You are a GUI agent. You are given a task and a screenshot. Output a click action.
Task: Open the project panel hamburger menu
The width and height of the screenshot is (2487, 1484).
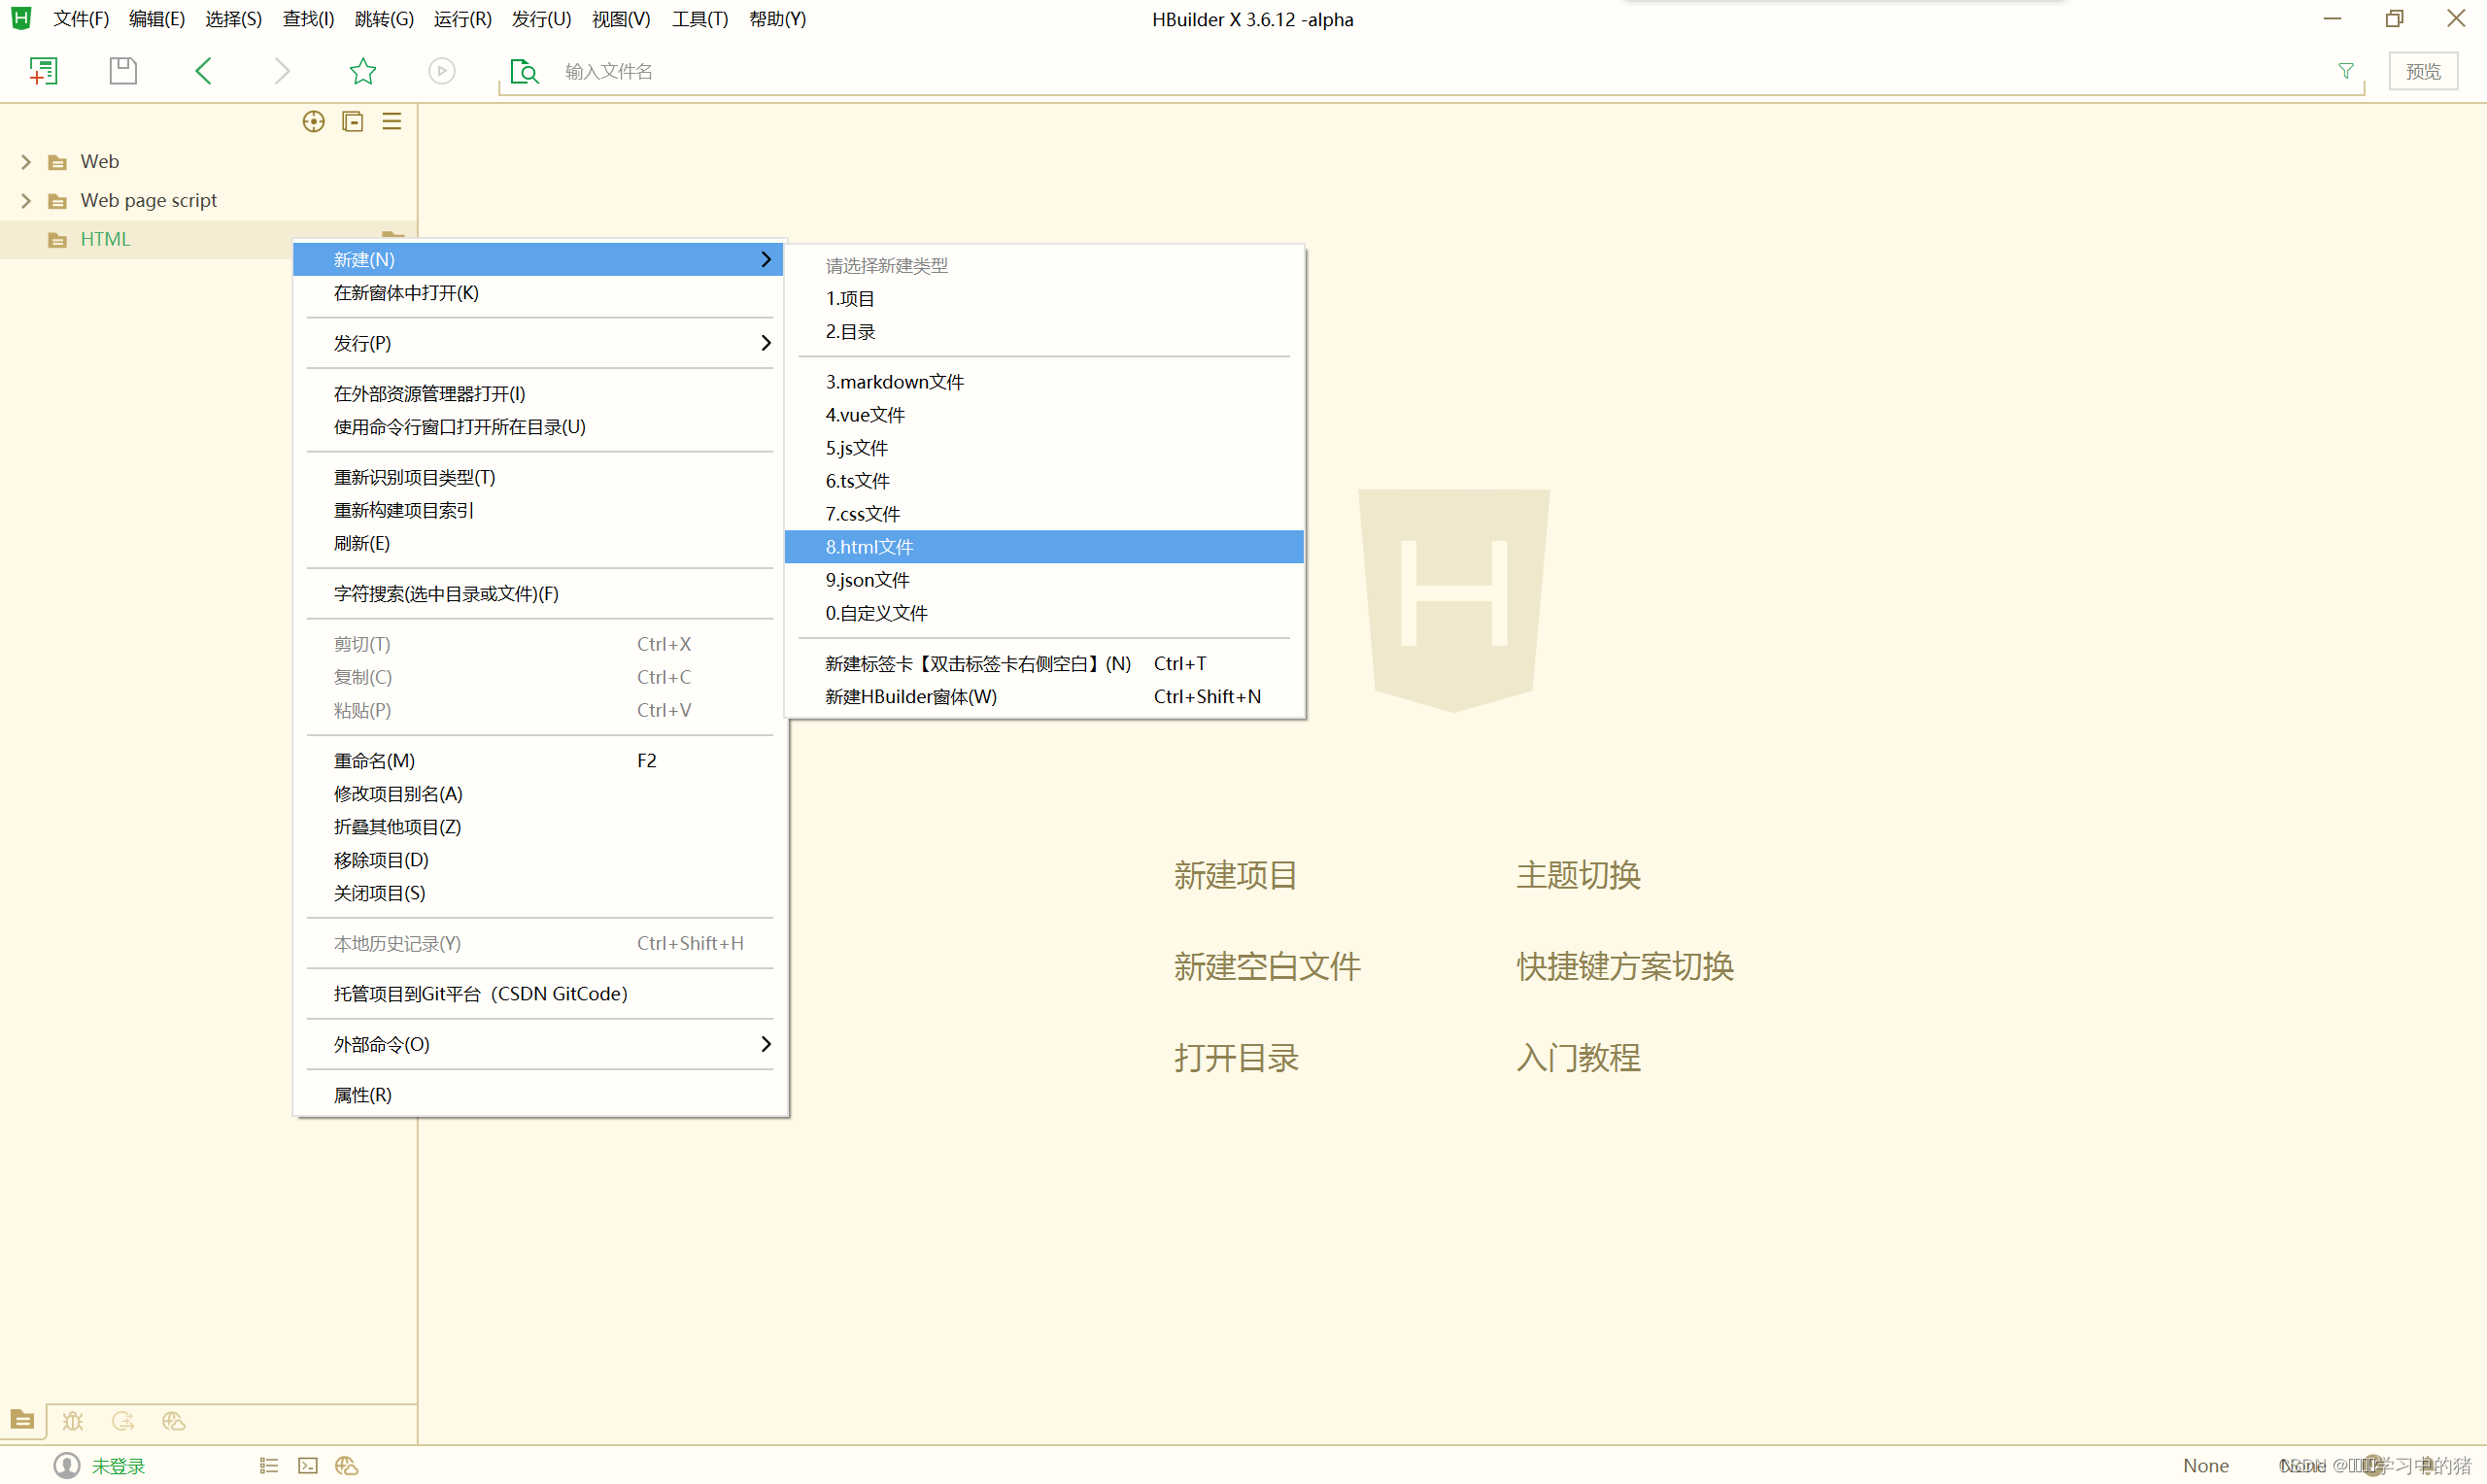click(x=392, y=122)
